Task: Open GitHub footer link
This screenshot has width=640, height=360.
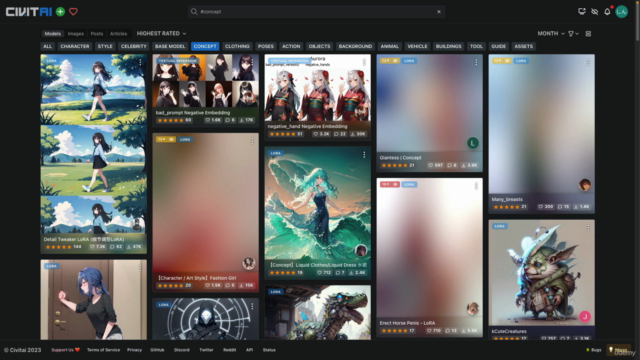Action: (157, 350)
